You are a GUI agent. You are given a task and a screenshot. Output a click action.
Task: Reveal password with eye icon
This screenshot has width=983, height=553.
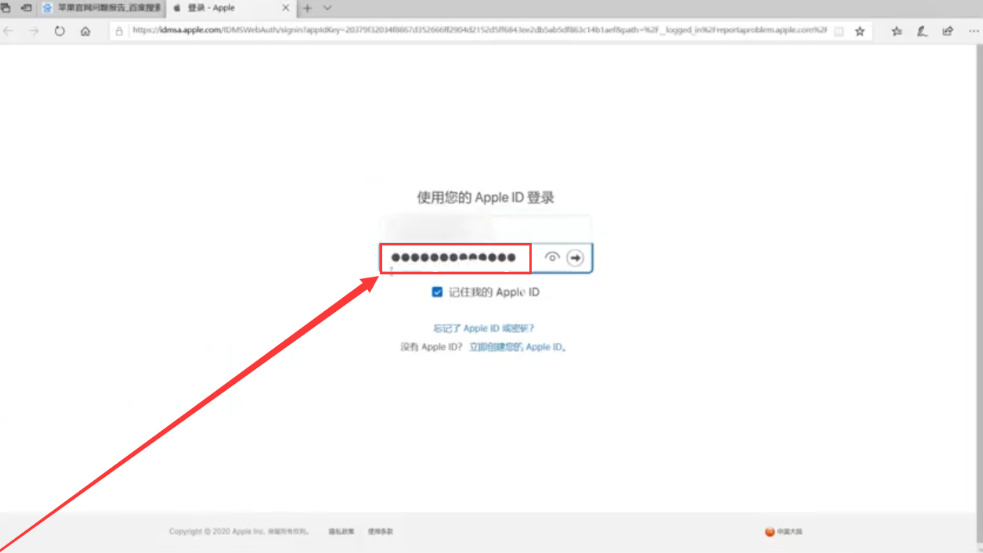(552, 258)
